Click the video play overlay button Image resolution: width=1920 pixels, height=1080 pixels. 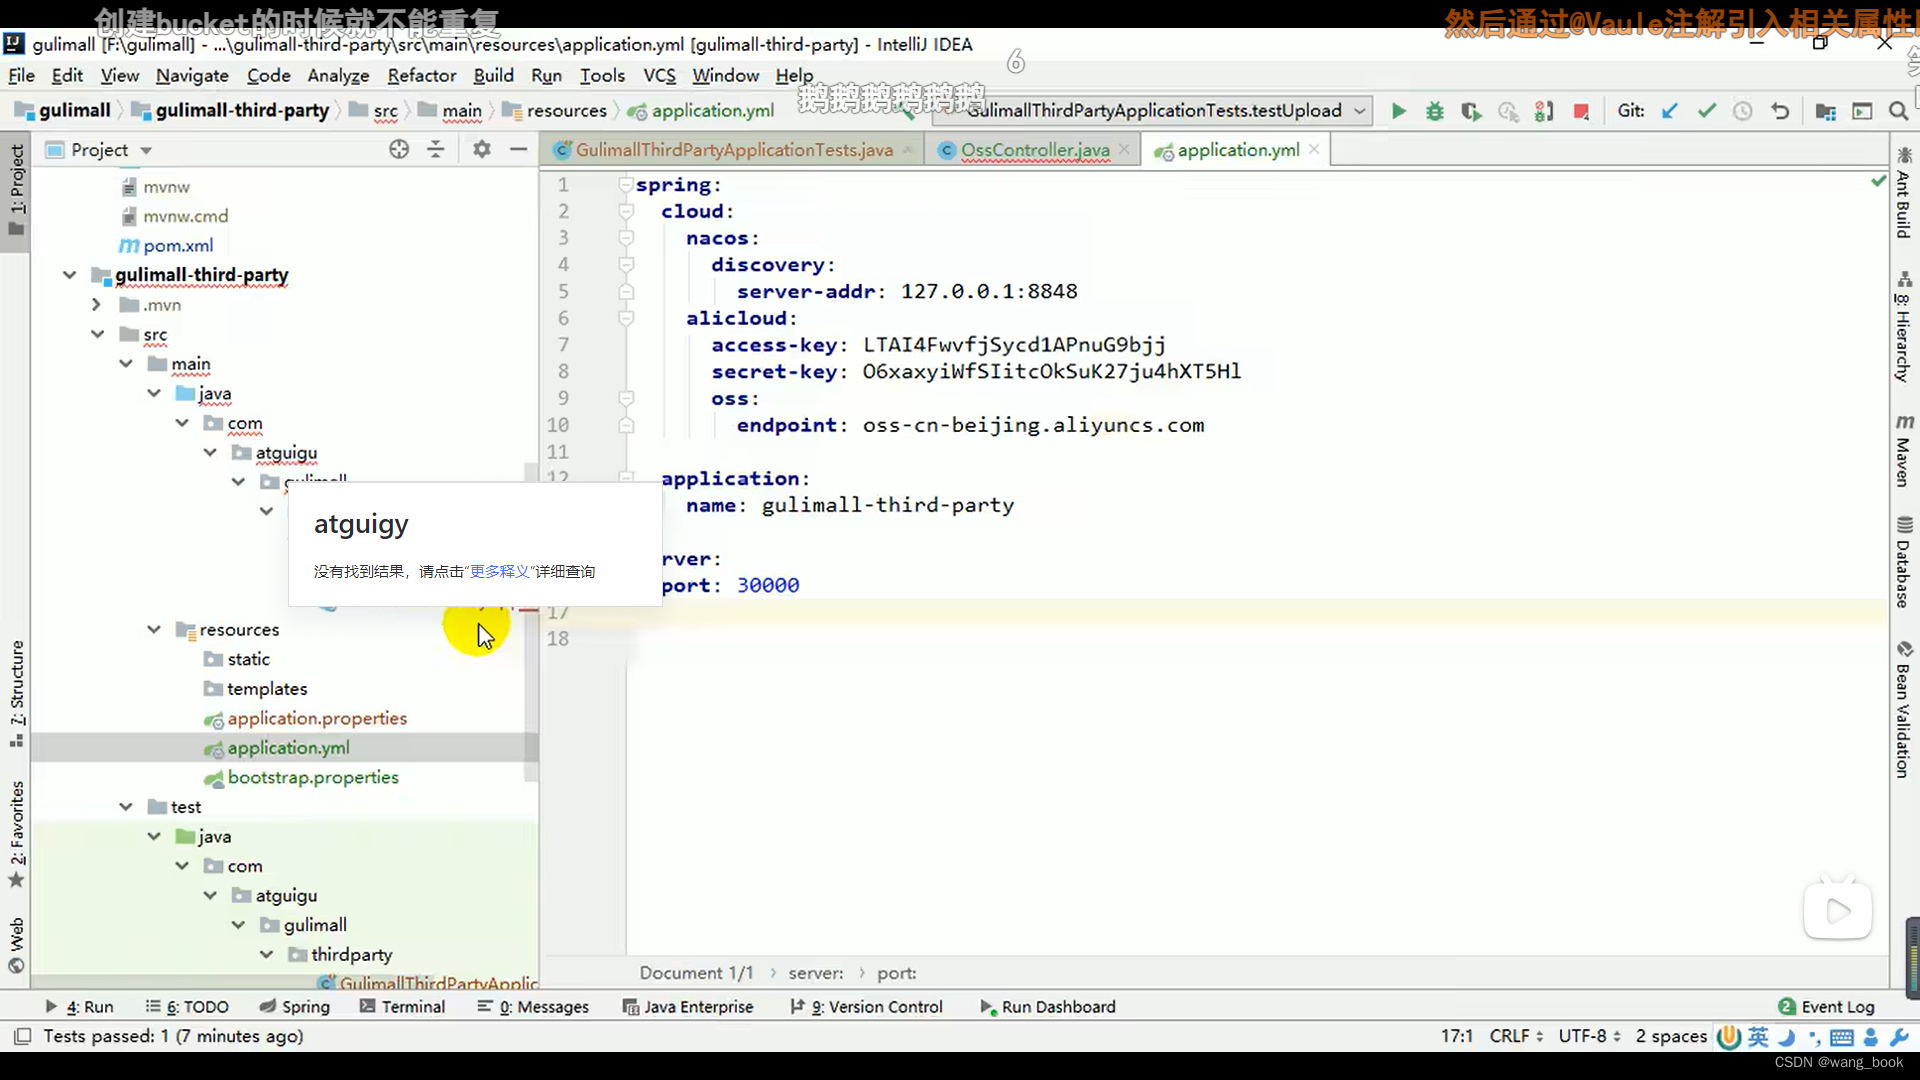1838,910
